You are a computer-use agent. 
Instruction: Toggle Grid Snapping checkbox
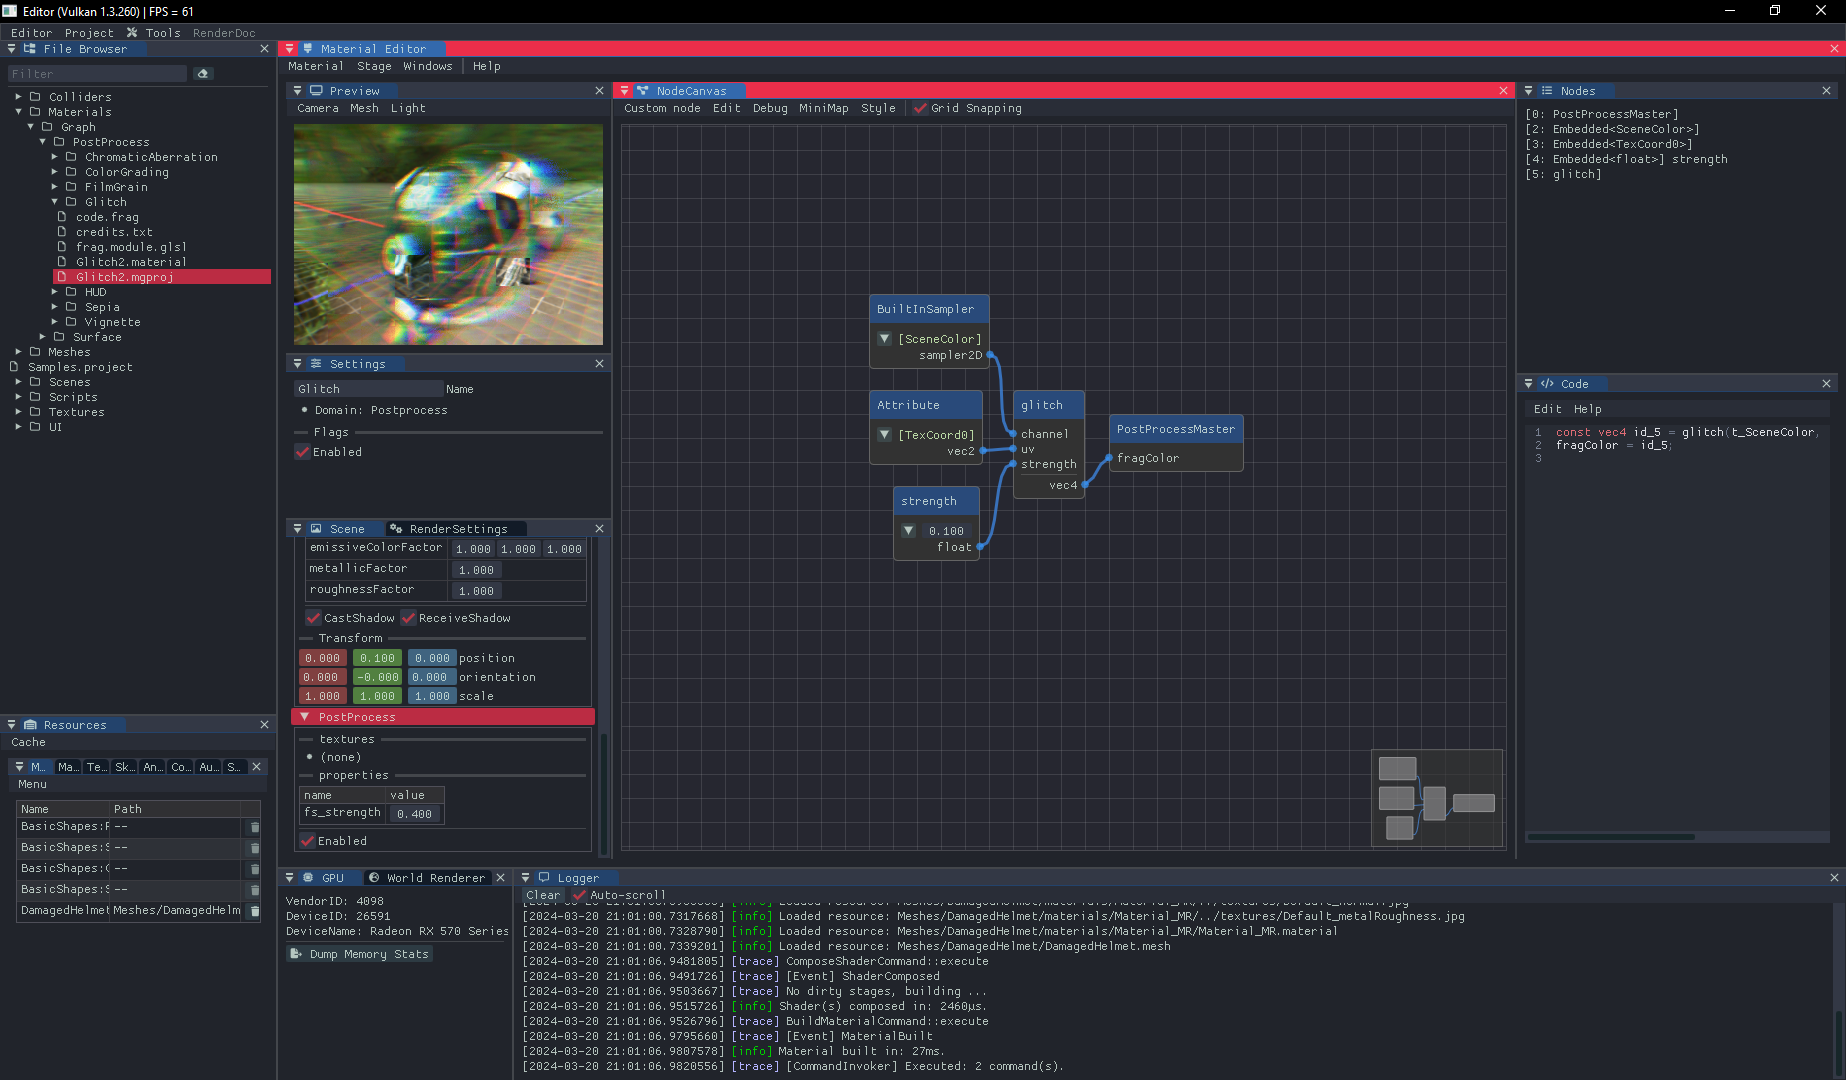click(x=921, y=109)
